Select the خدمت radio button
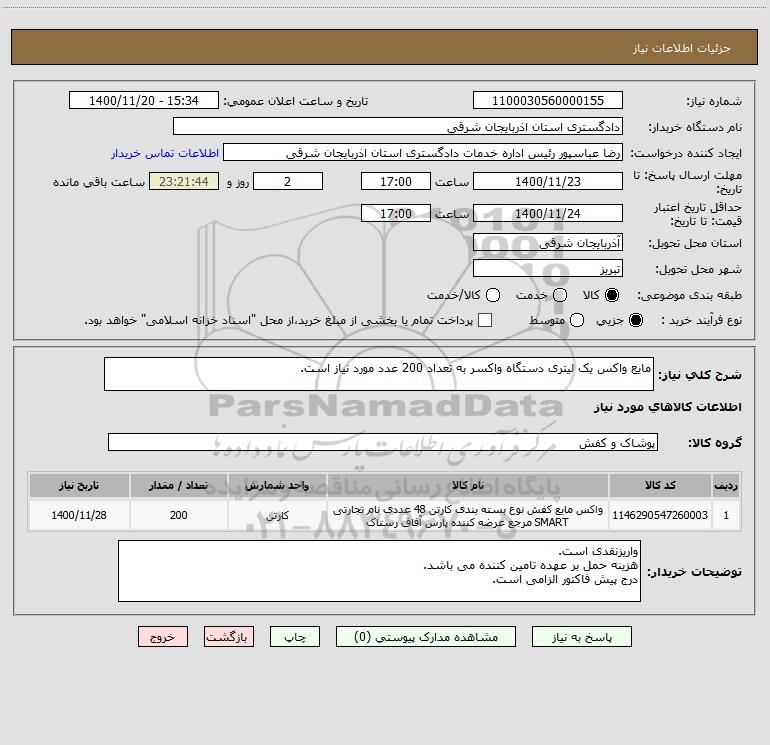770x745 pixels. 560,295
